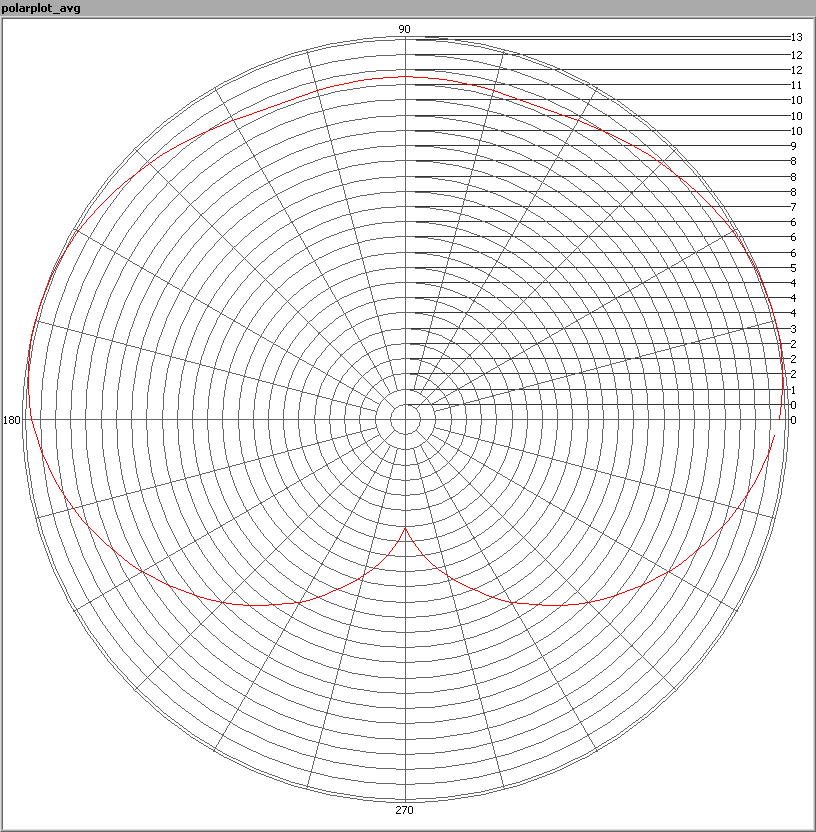The image size is (816, 832).
Task: Select the radial scale label 9
Action: tap(793, 146)
